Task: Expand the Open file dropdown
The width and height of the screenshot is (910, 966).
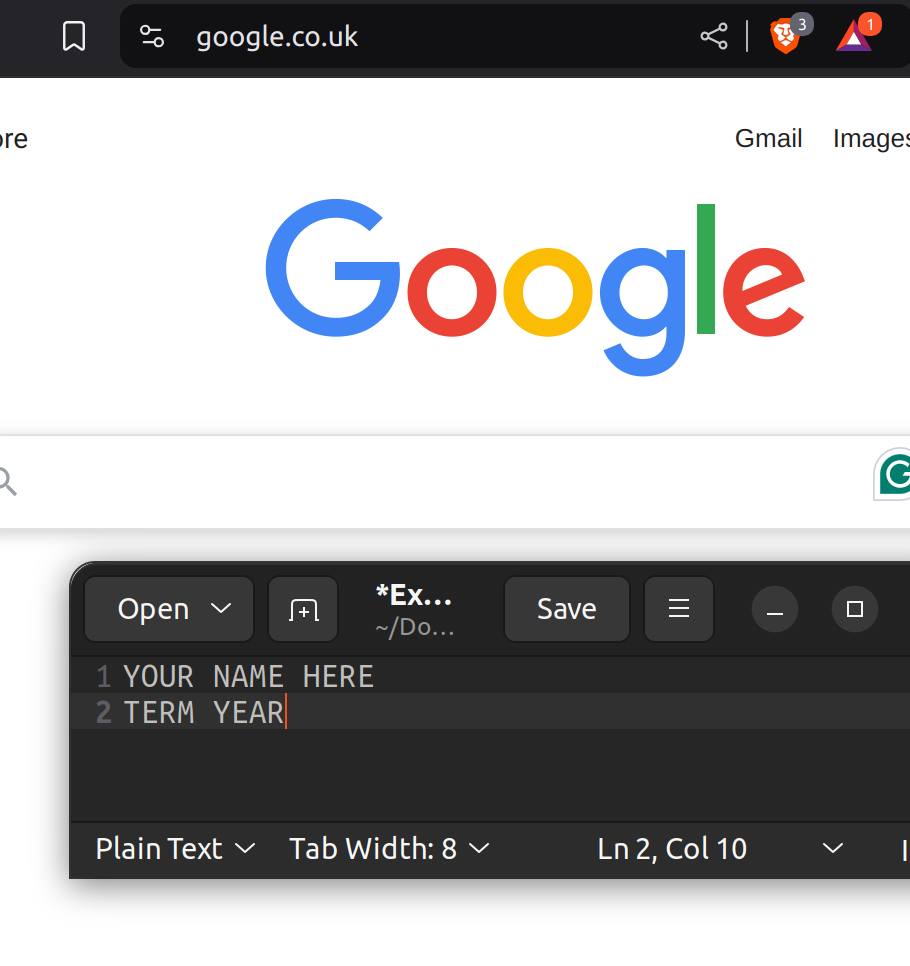Action: click(168, 609)
